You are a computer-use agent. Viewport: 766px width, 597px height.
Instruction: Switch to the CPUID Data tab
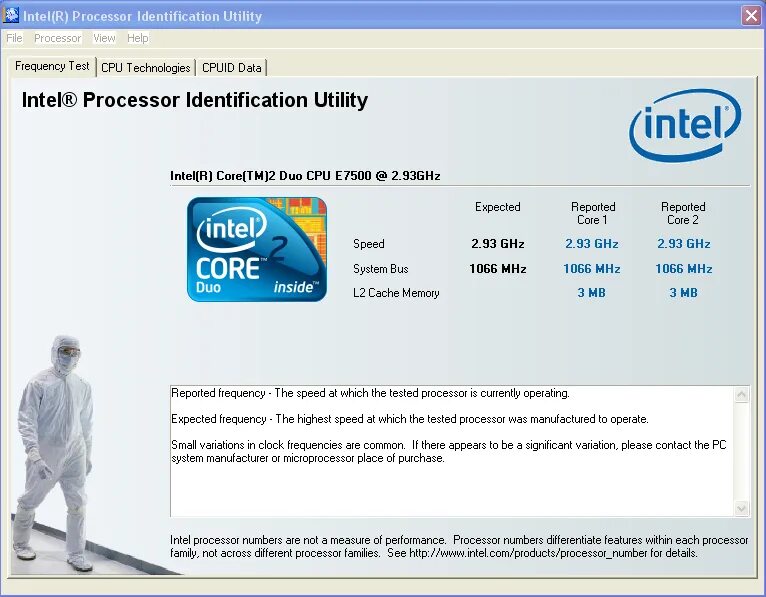232,67
